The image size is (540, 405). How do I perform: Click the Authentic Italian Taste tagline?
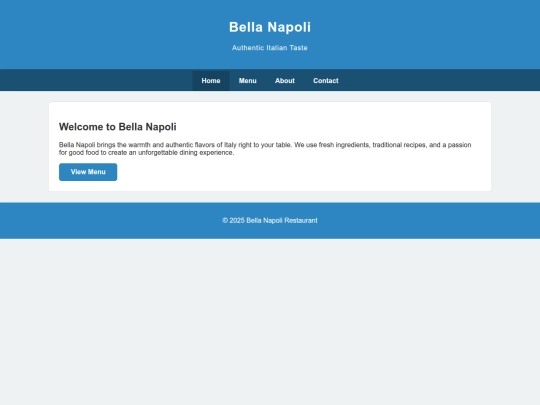coord(270,48)
